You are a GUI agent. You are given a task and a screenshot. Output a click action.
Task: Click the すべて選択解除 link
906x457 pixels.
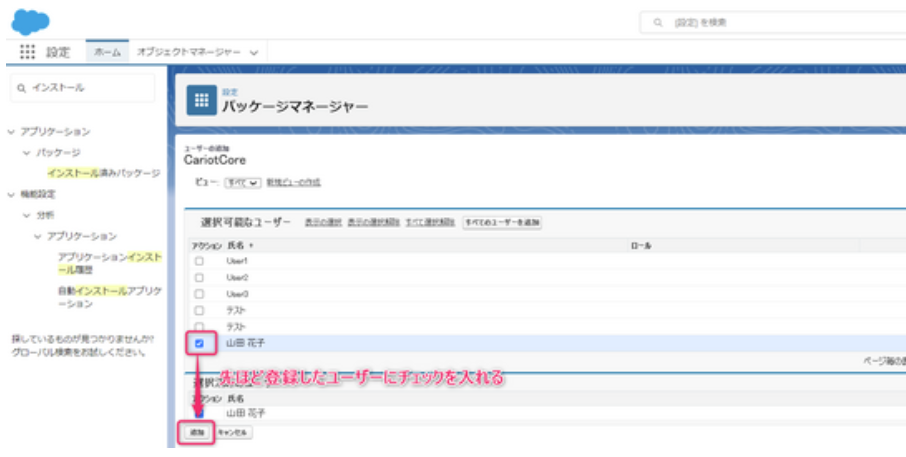pos(430,222)
